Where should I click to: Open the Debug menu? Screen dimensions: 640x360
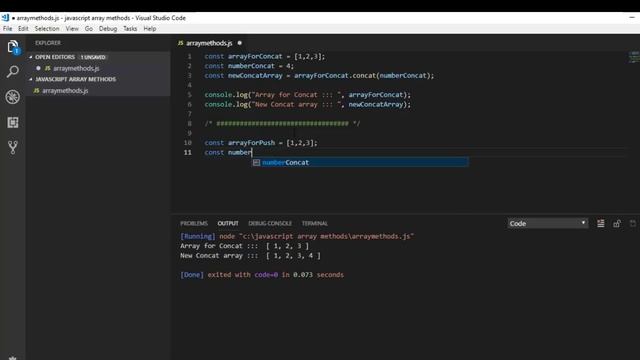pos(108,29)
